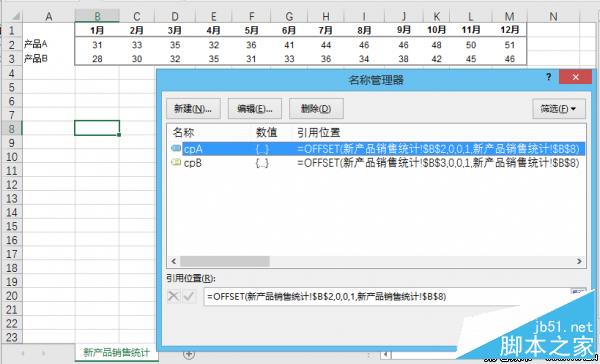Click the cancel X icon beside reference box
Image resolution: width=600 pixels, height=364 pixels.
(x=174, y=296)
